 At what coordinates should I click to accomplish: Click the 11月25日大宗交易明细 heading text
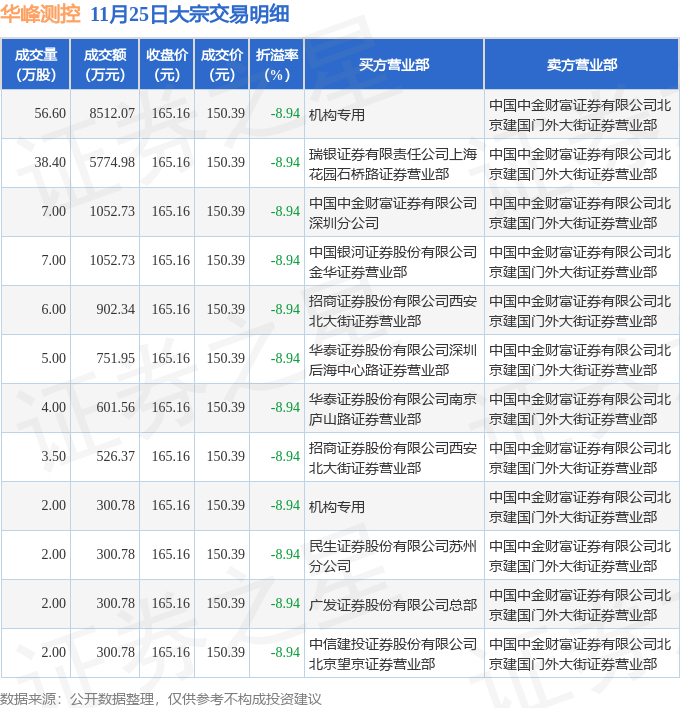(190, 14)
